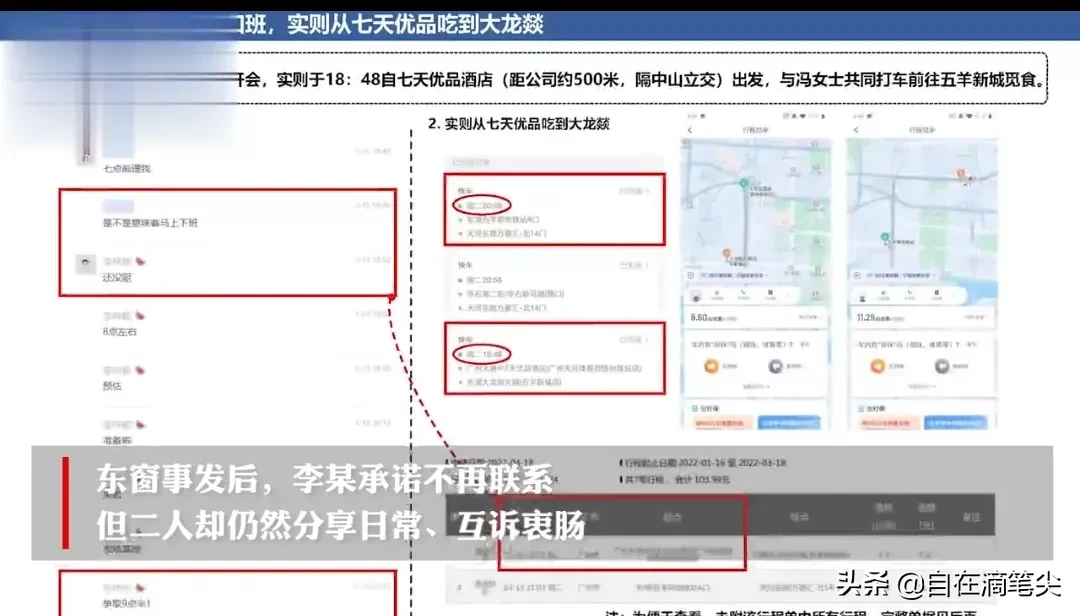
Task: Click gray rating face in 11.29 trip screen
Action: coord(942,366)
